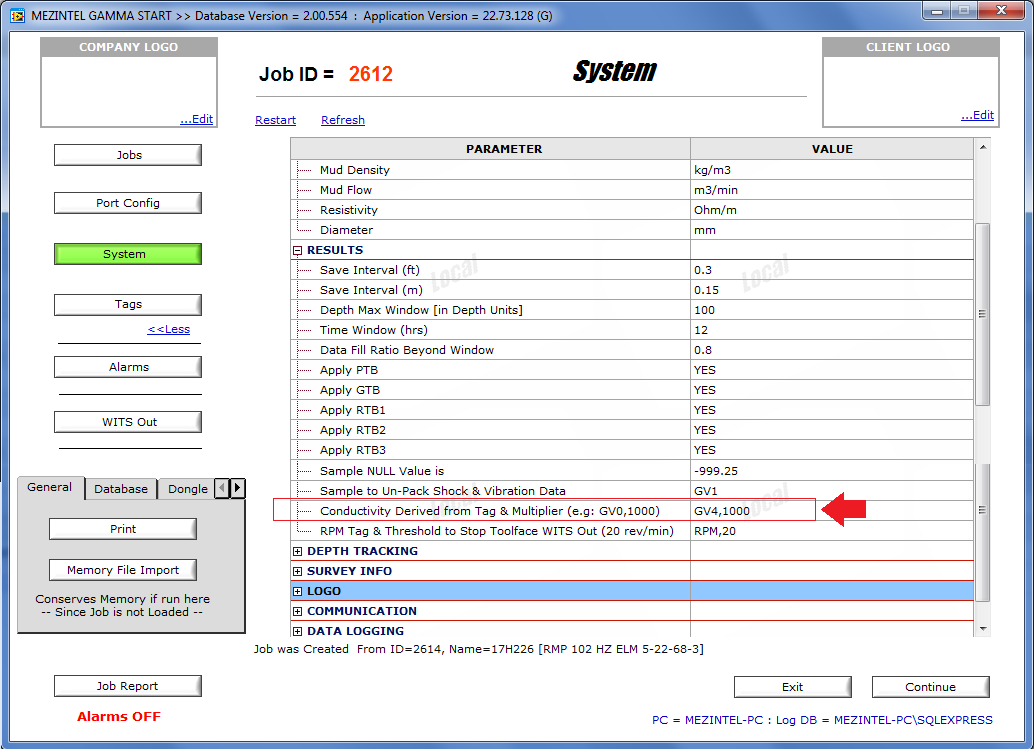This screenshot has height=749, width=1034.
Task: Click the tab strip right arrow
Action: [237, 488]
